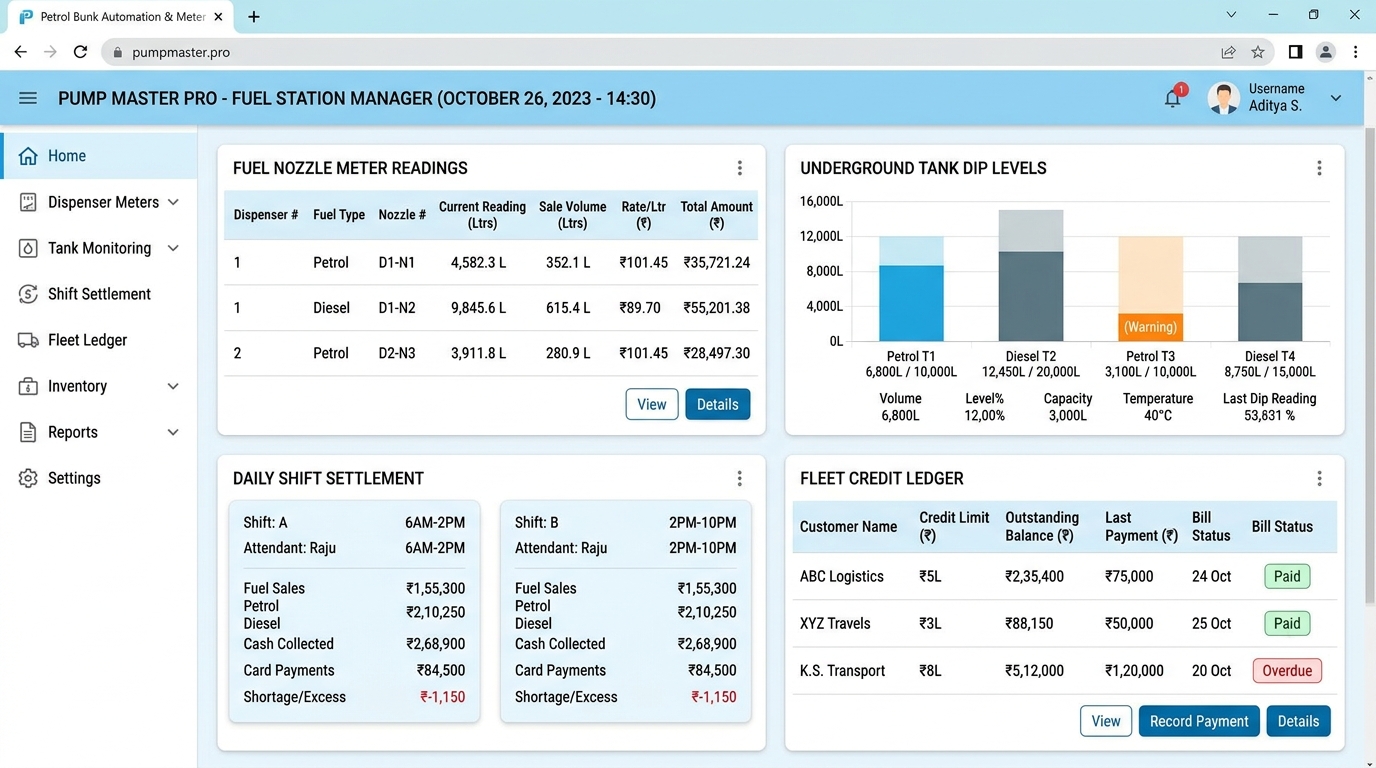Share this page from address bar

(1228, 52)
